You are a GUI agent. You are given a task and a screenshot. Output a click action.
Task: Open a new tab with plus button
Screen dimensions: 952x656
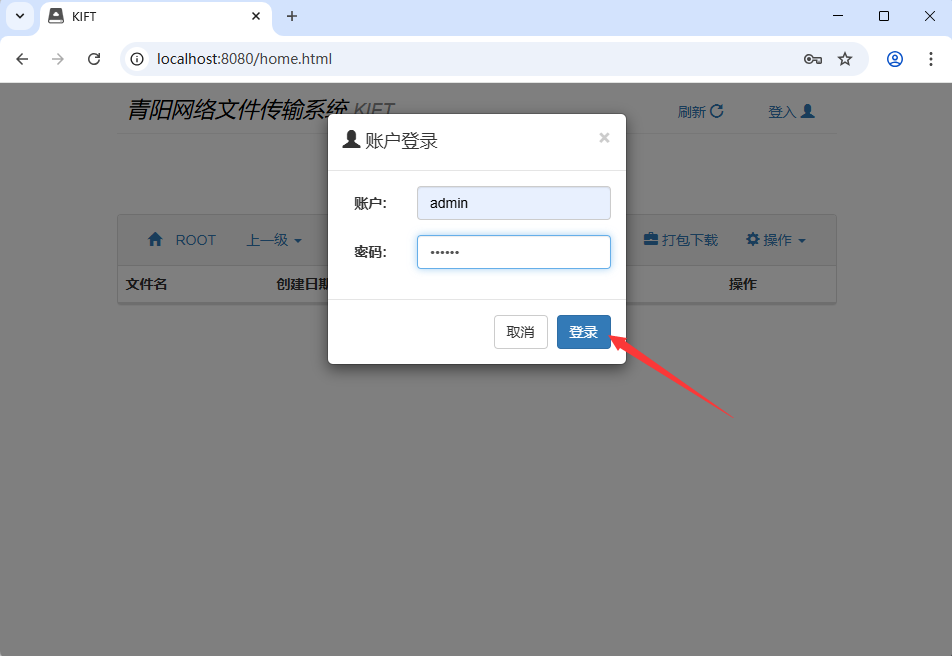pos(292,16)
